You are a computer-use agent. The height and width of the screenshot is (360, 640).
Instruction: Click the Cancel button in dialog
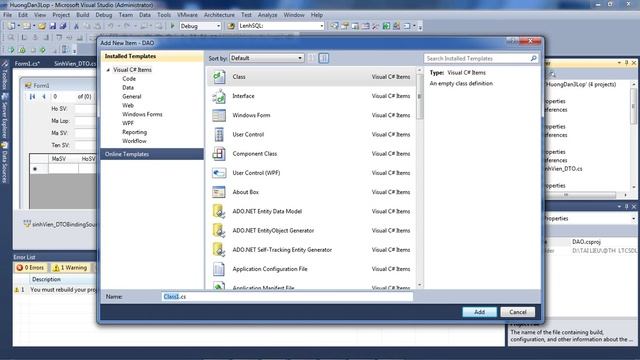518,312
